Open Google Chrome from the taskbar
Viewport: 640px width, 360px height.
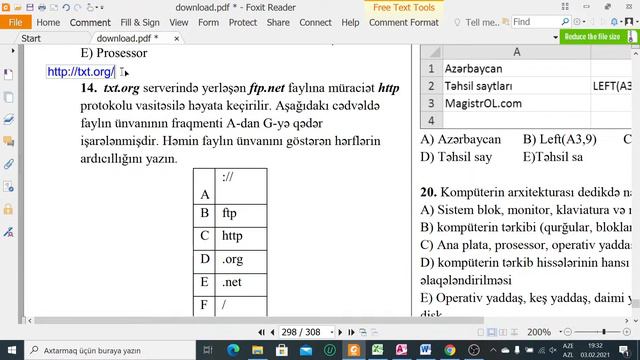click(x=450, y=350)
